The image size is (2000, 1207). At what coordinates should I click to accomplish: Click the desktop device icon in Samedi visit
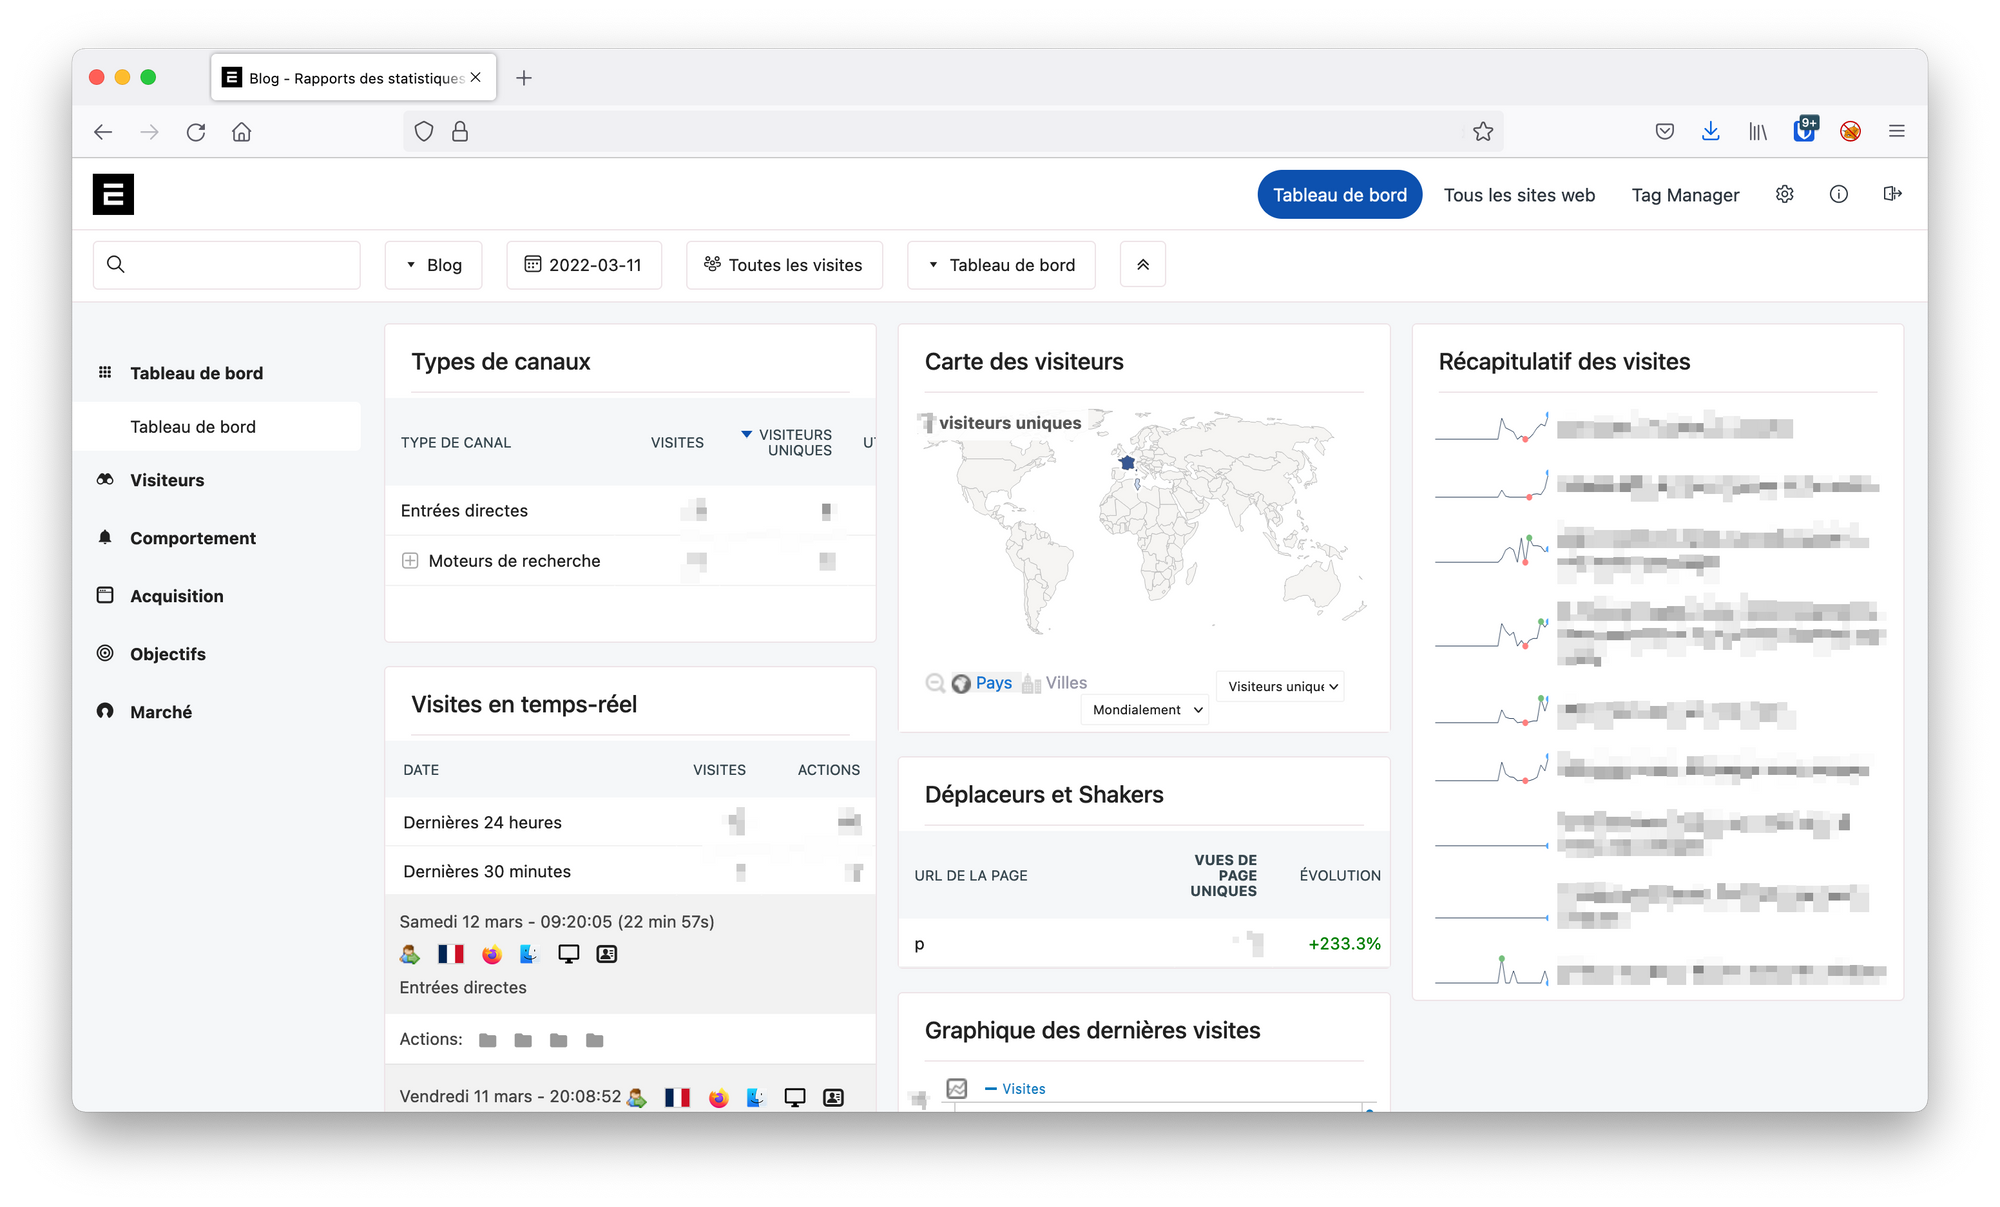click(x=568, y=954)
